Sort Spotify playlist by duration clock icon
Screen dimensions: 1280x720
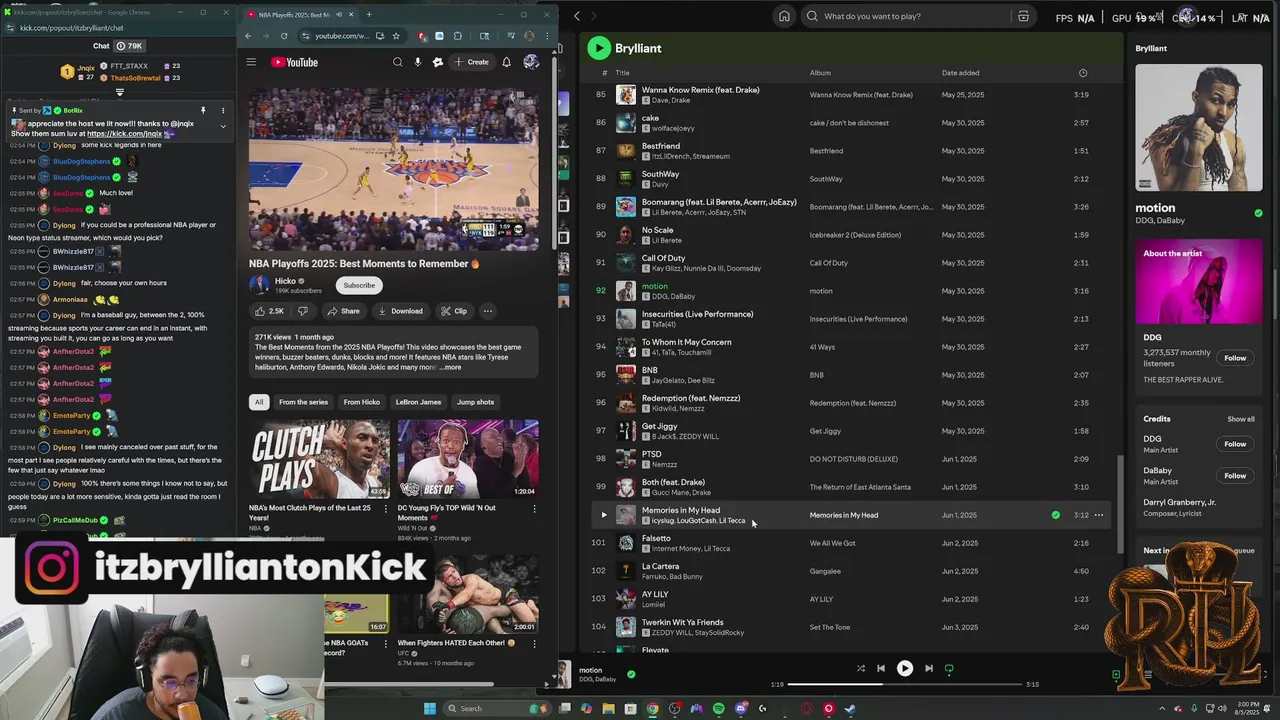tap(1083, 73)
